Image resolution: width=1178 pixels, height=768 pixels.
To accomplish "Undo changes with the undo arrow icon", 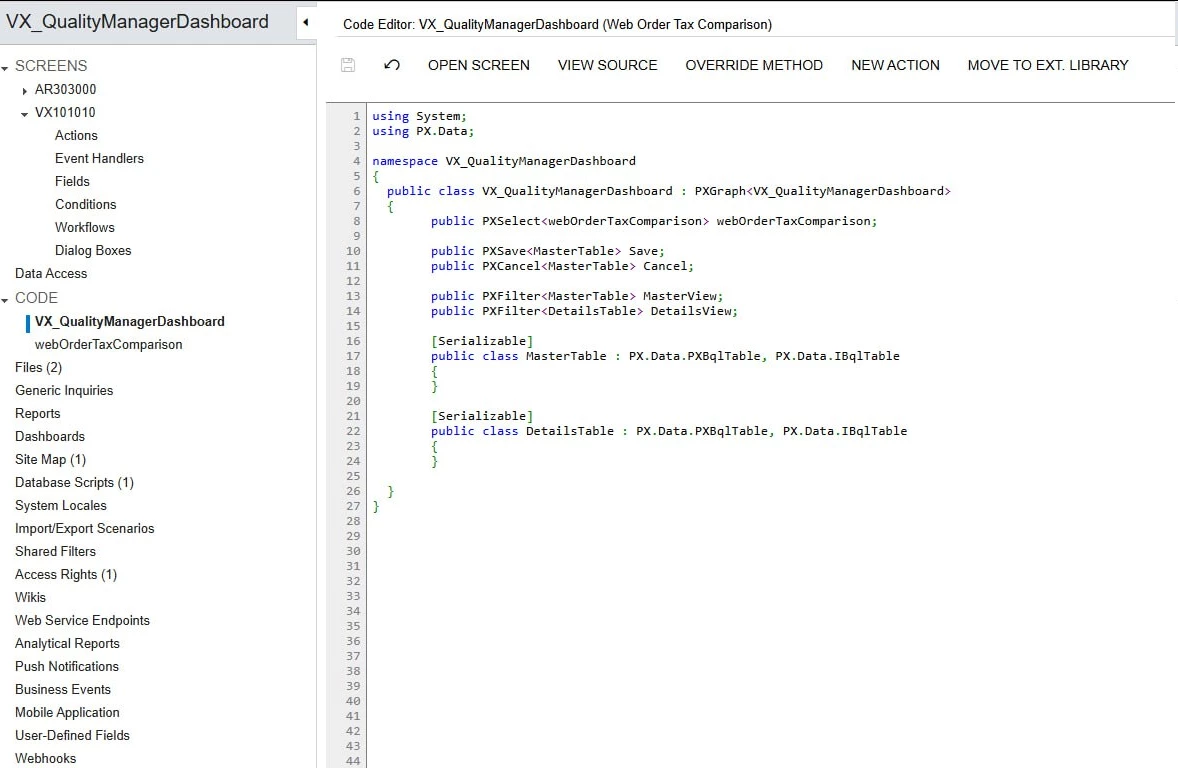I will 391,64.
